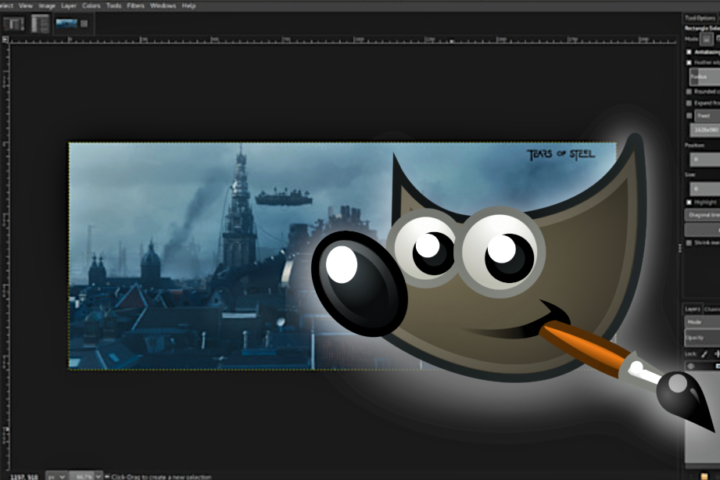
Task: Toggle the Feather edges checkbox
Action: coord(689,62)
